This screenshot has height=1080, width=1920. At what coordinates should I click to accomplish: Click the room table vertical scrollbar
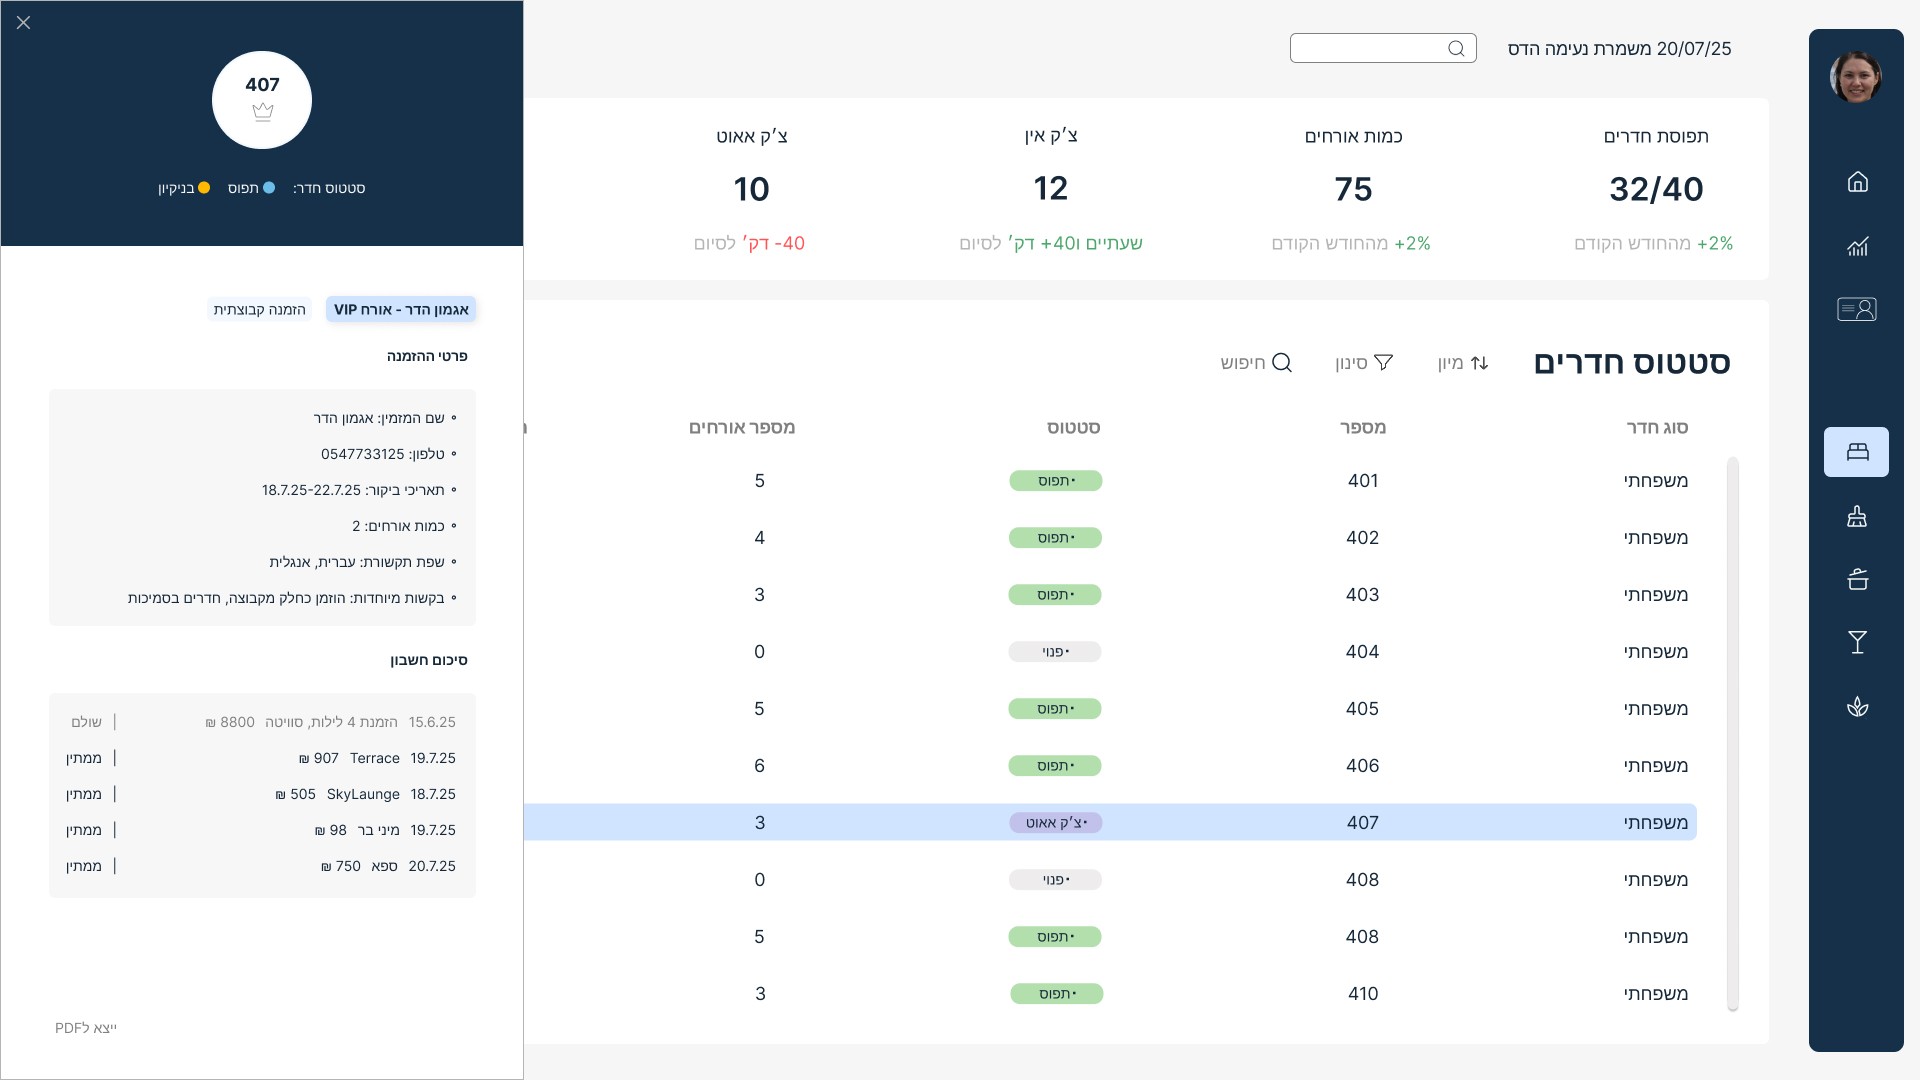(x=1732, y=733)
